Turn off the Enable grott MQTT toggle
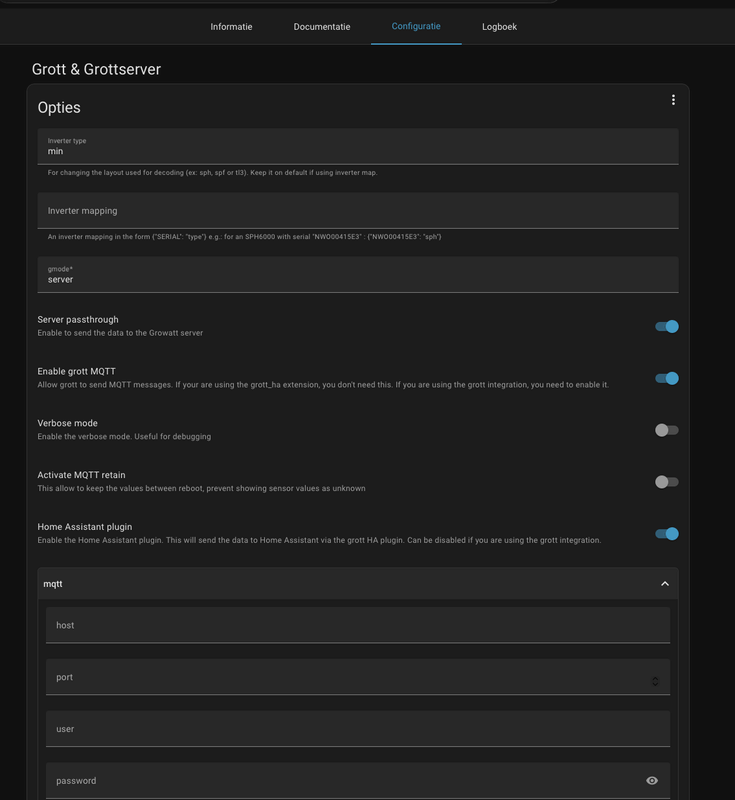 664,377
